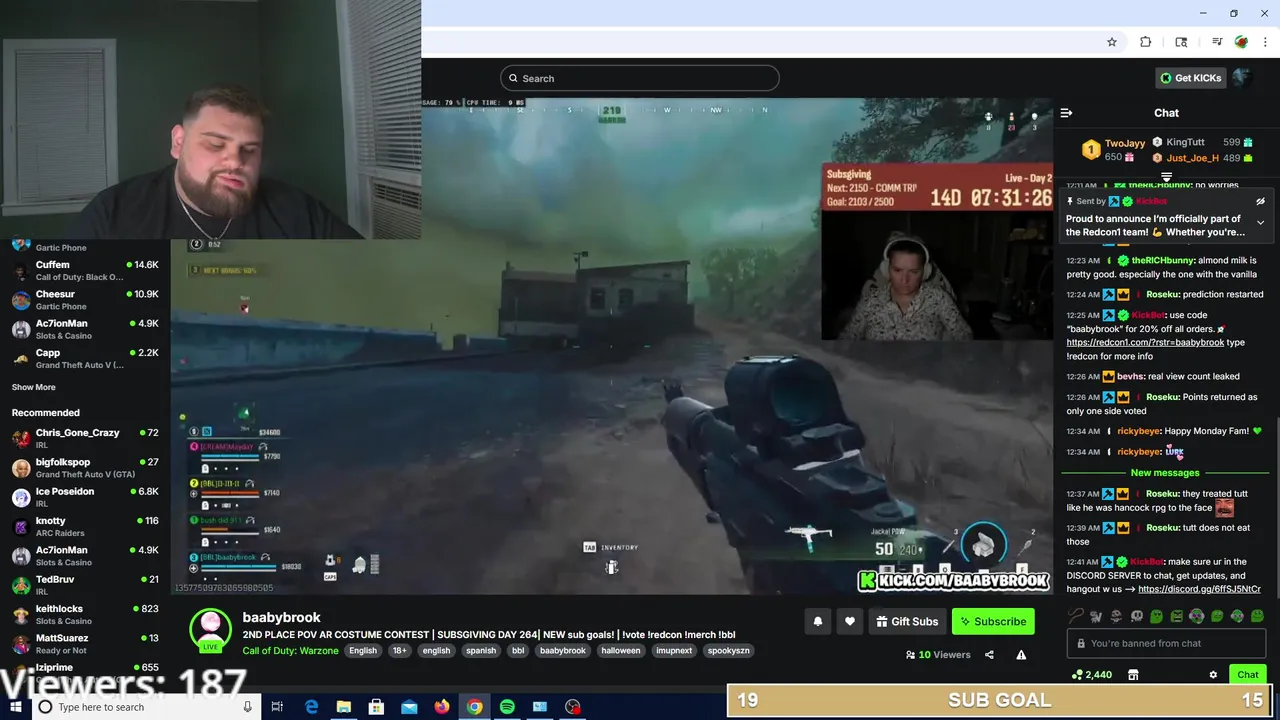Click the banned chat input field

pos(1166,643)
